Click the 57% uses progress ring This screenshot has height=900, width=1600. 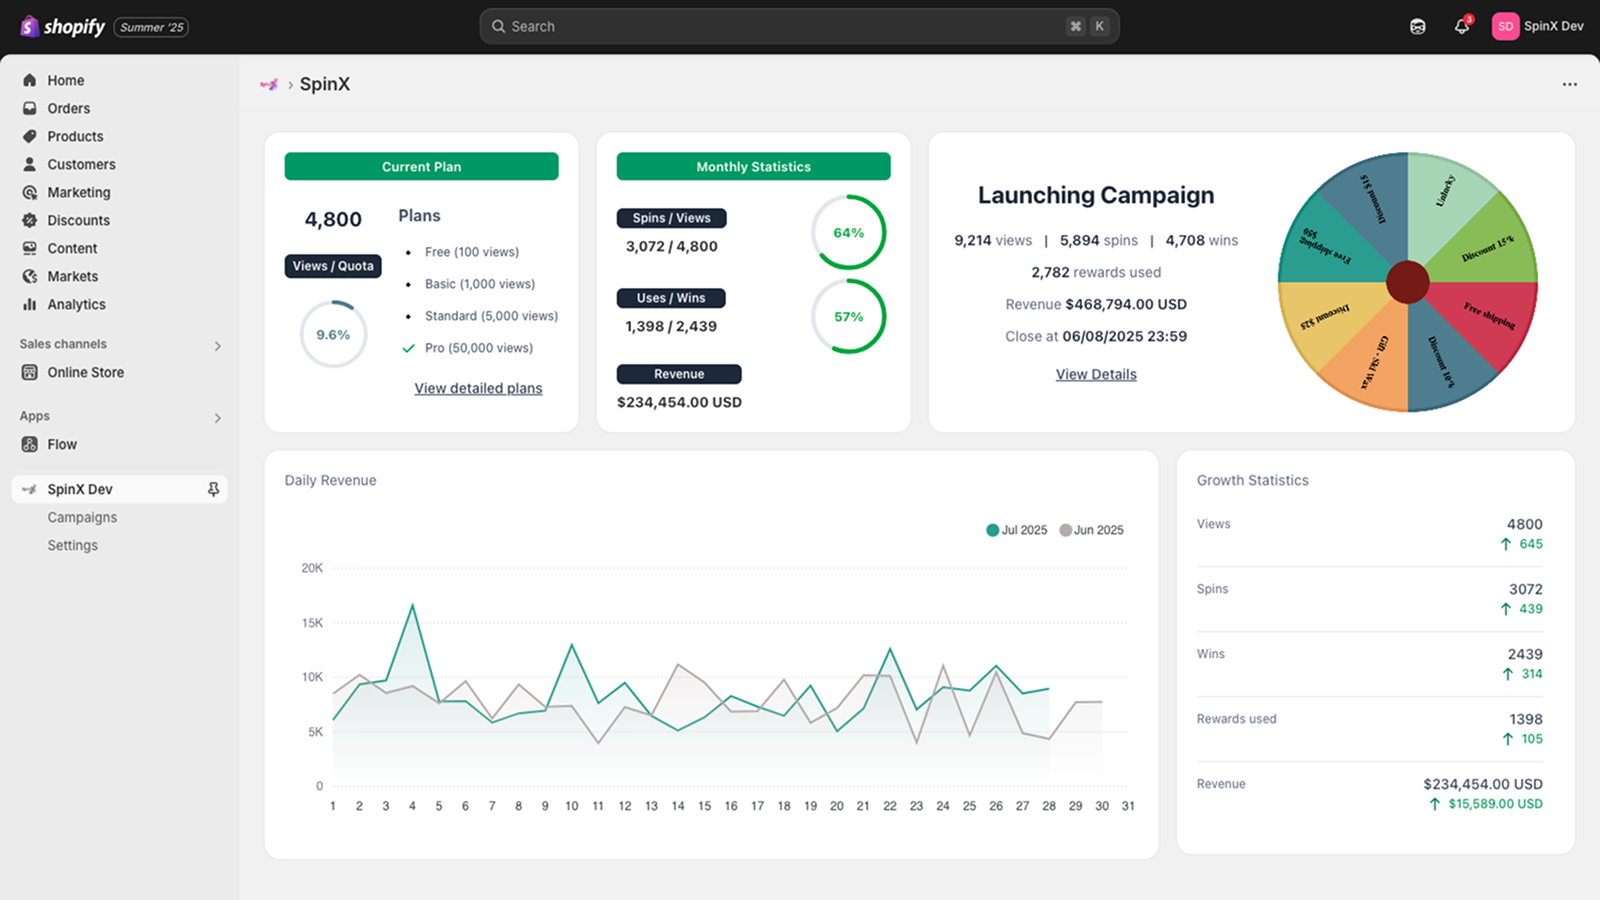pos(848,316)
